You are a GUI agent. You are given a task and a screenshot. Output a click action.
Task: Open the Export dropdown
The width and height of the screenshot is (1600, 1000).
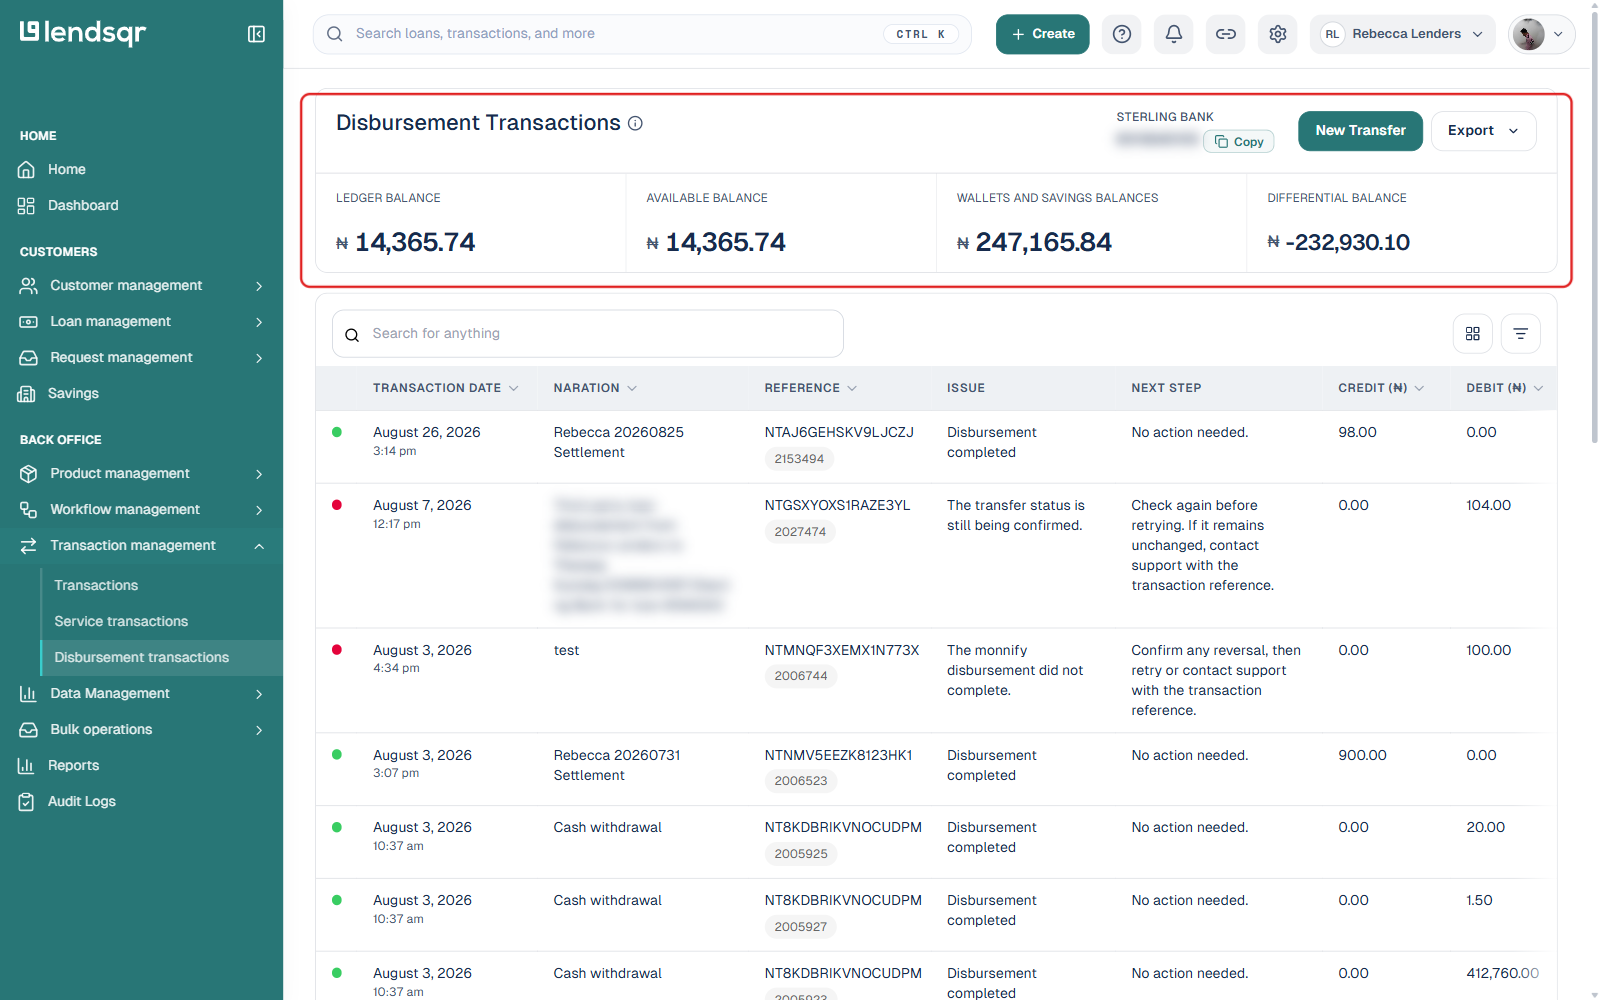click(1483, 131)
